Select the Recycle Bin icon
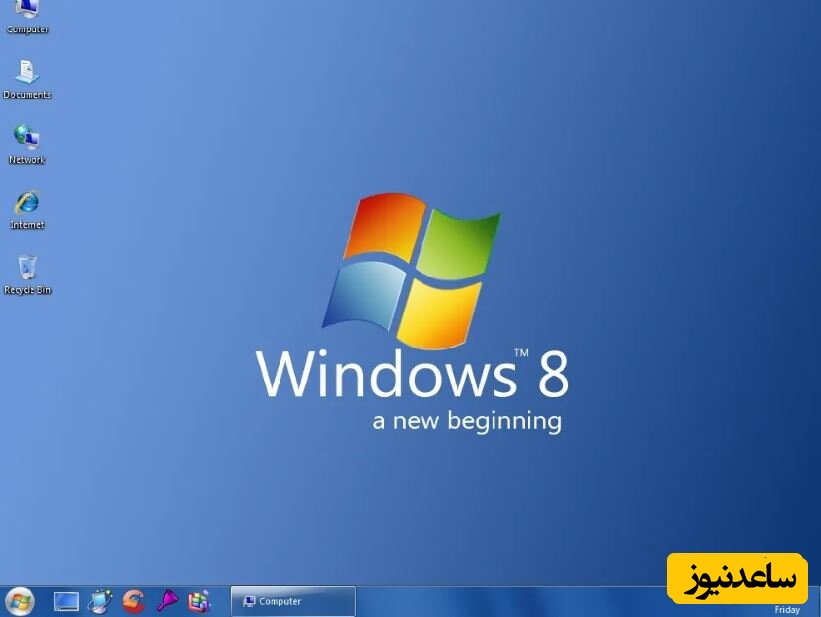 [27, 269]
